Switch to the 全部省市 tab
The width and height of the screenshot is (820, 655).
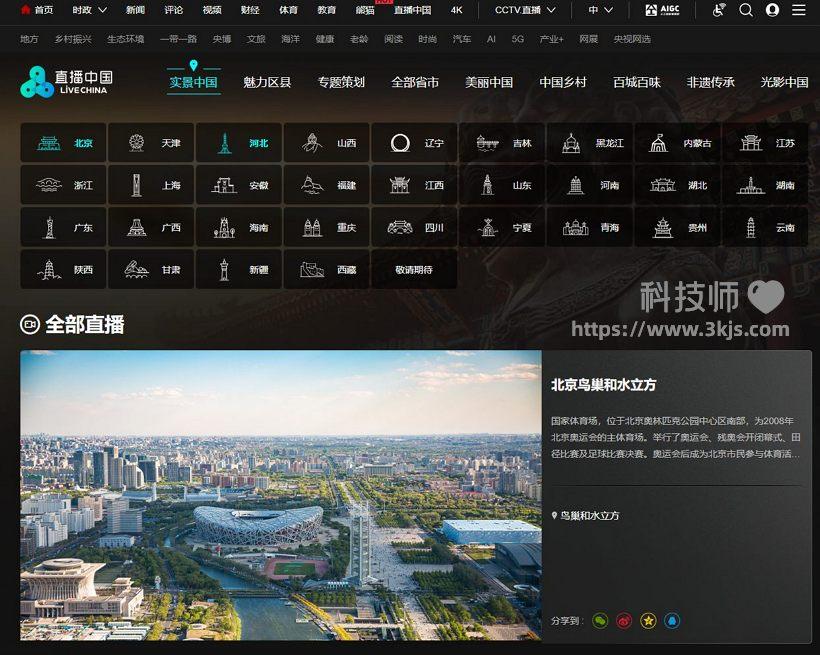point(415,82)
